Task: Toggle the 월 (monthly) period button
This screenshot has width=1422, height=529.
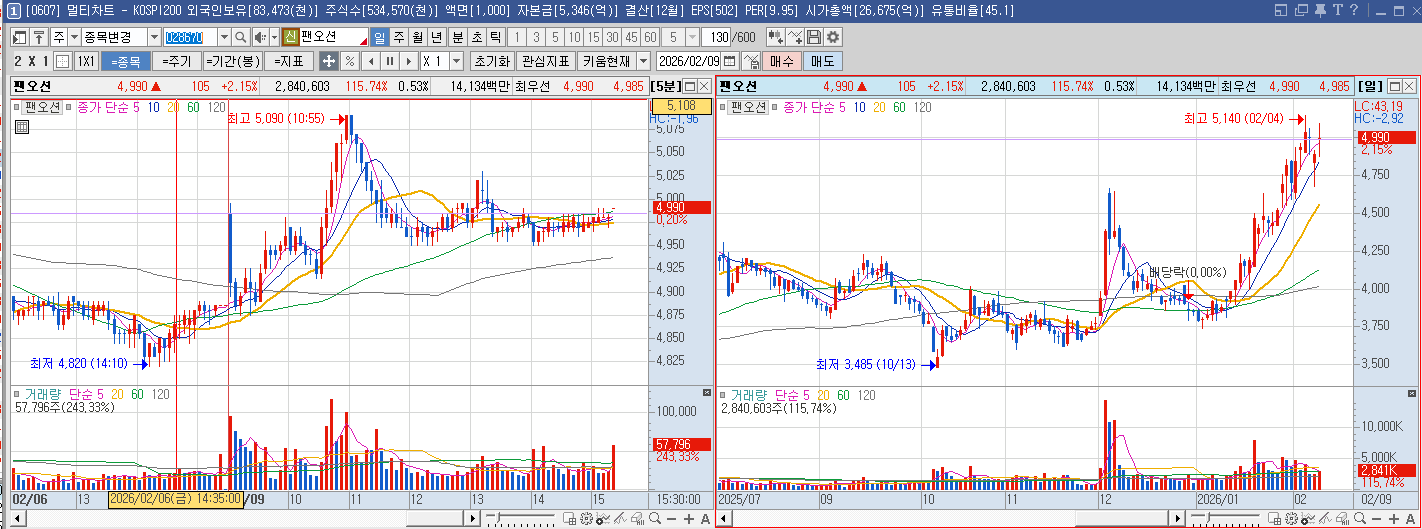Action: 417,37
